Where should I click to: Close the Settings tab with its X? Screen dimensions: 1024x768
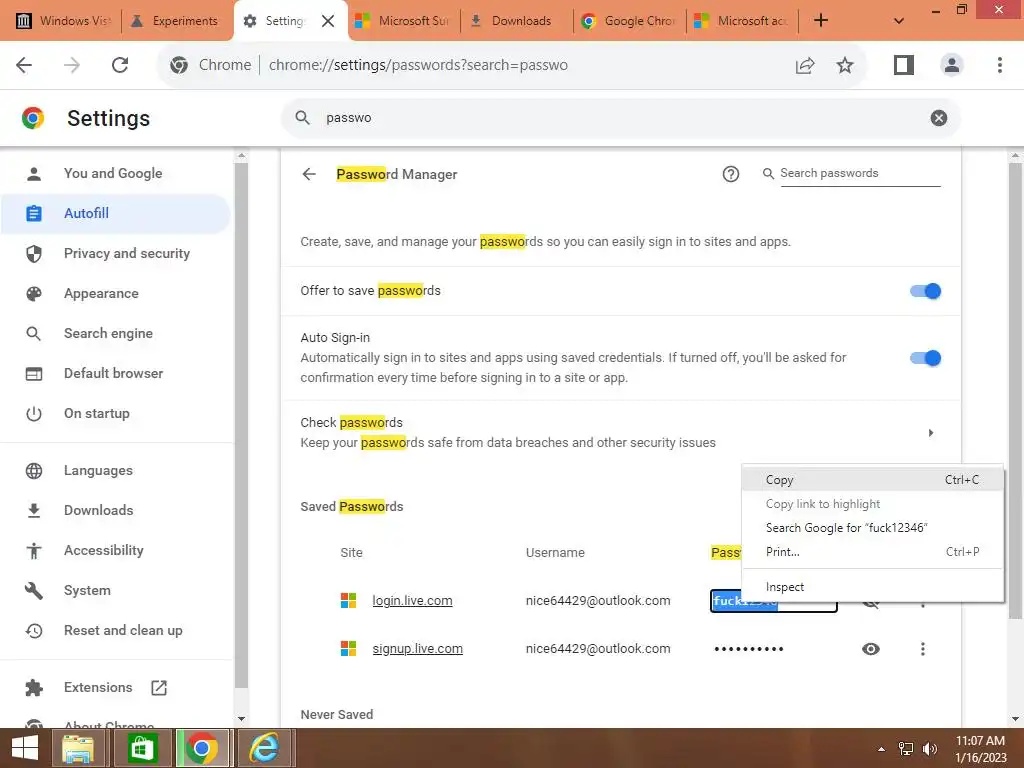point(328,21)
